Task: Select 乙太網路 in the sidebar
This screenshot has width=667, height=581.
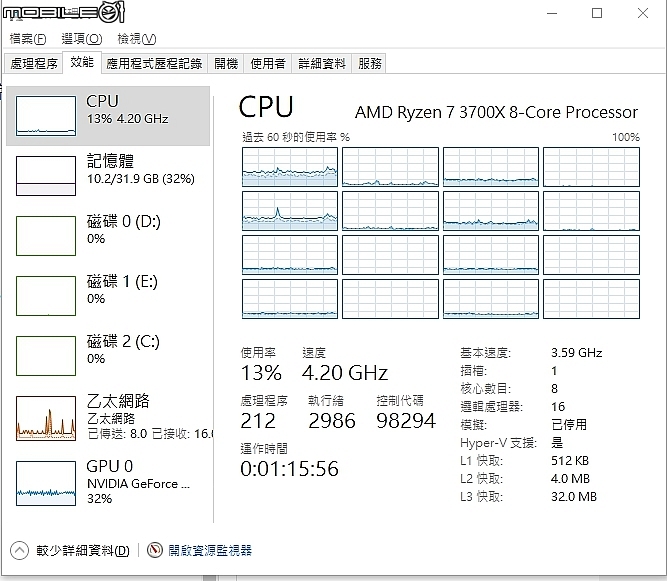Action: [x=108, y=418]
